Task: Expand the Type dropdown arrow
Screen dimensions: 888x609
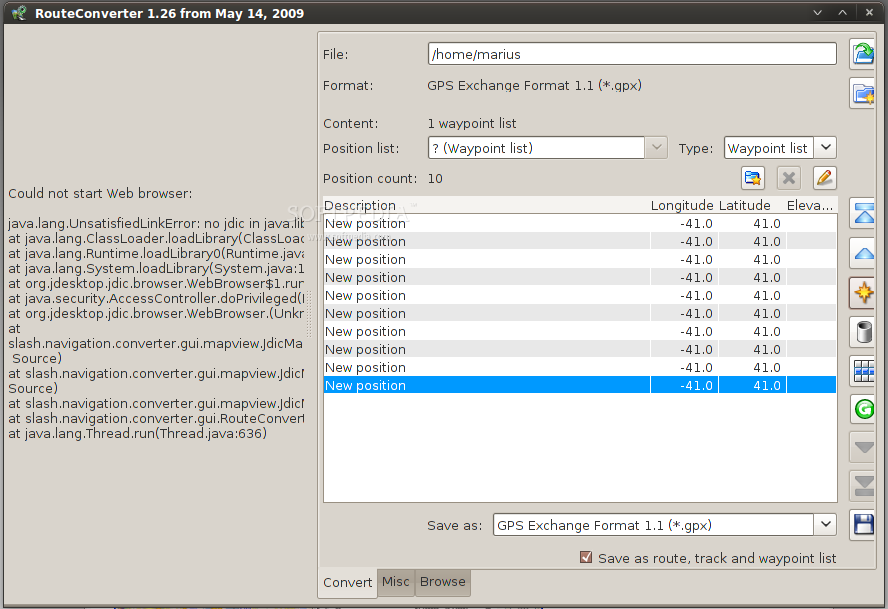Action: [825, 148]
